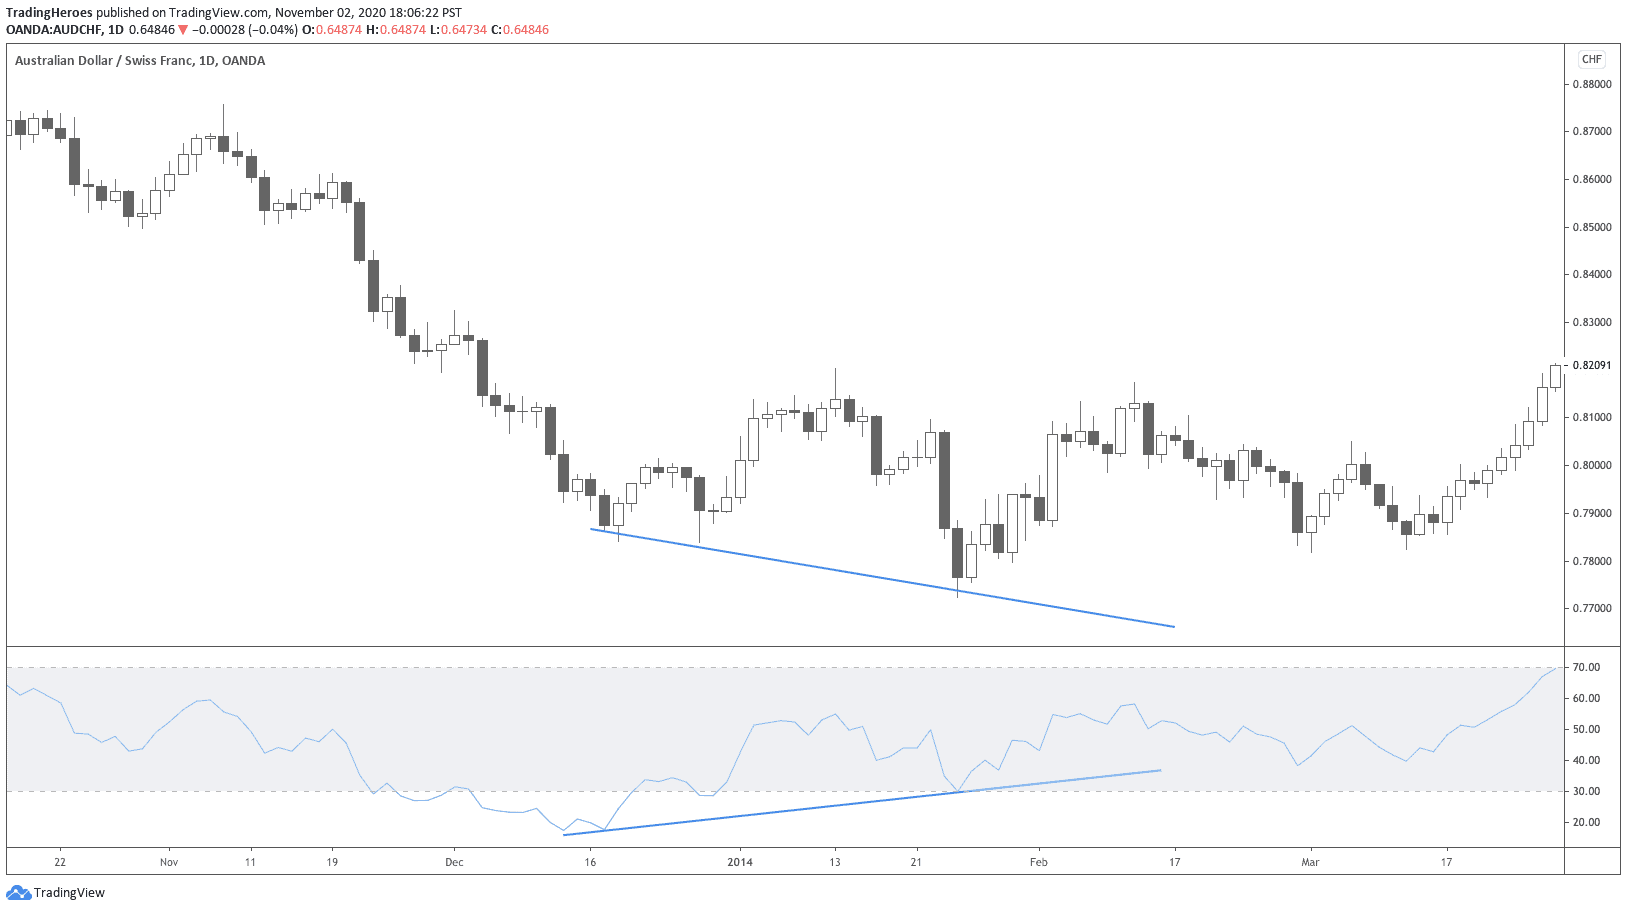Click the RSI 70.00 axis label
Viewport: 1627px width, 911px height.
pyautogui.click(x=1586, y=667)
